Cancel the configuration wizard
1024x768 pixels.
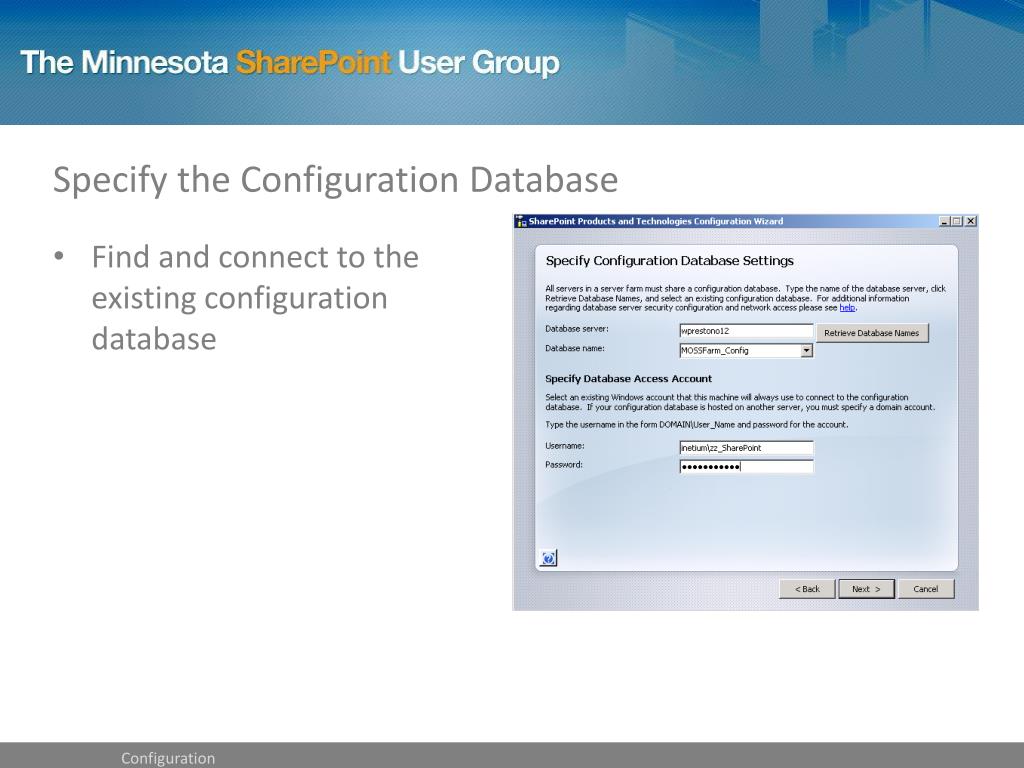click(x=925, y=589)
